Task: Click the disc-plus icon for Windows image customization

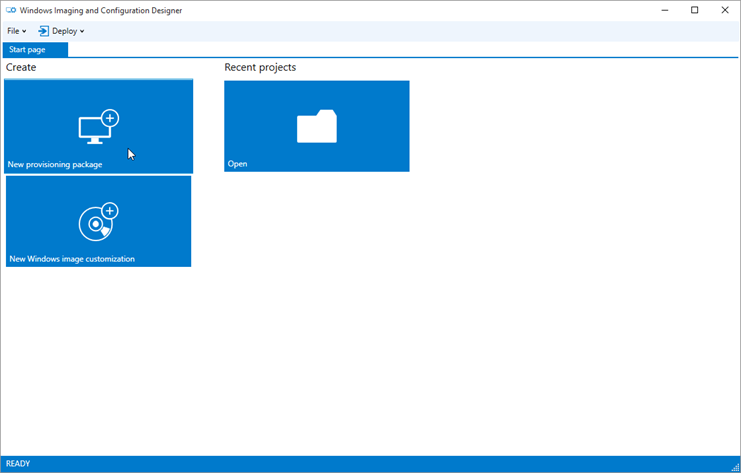Action: click(98, 220)
